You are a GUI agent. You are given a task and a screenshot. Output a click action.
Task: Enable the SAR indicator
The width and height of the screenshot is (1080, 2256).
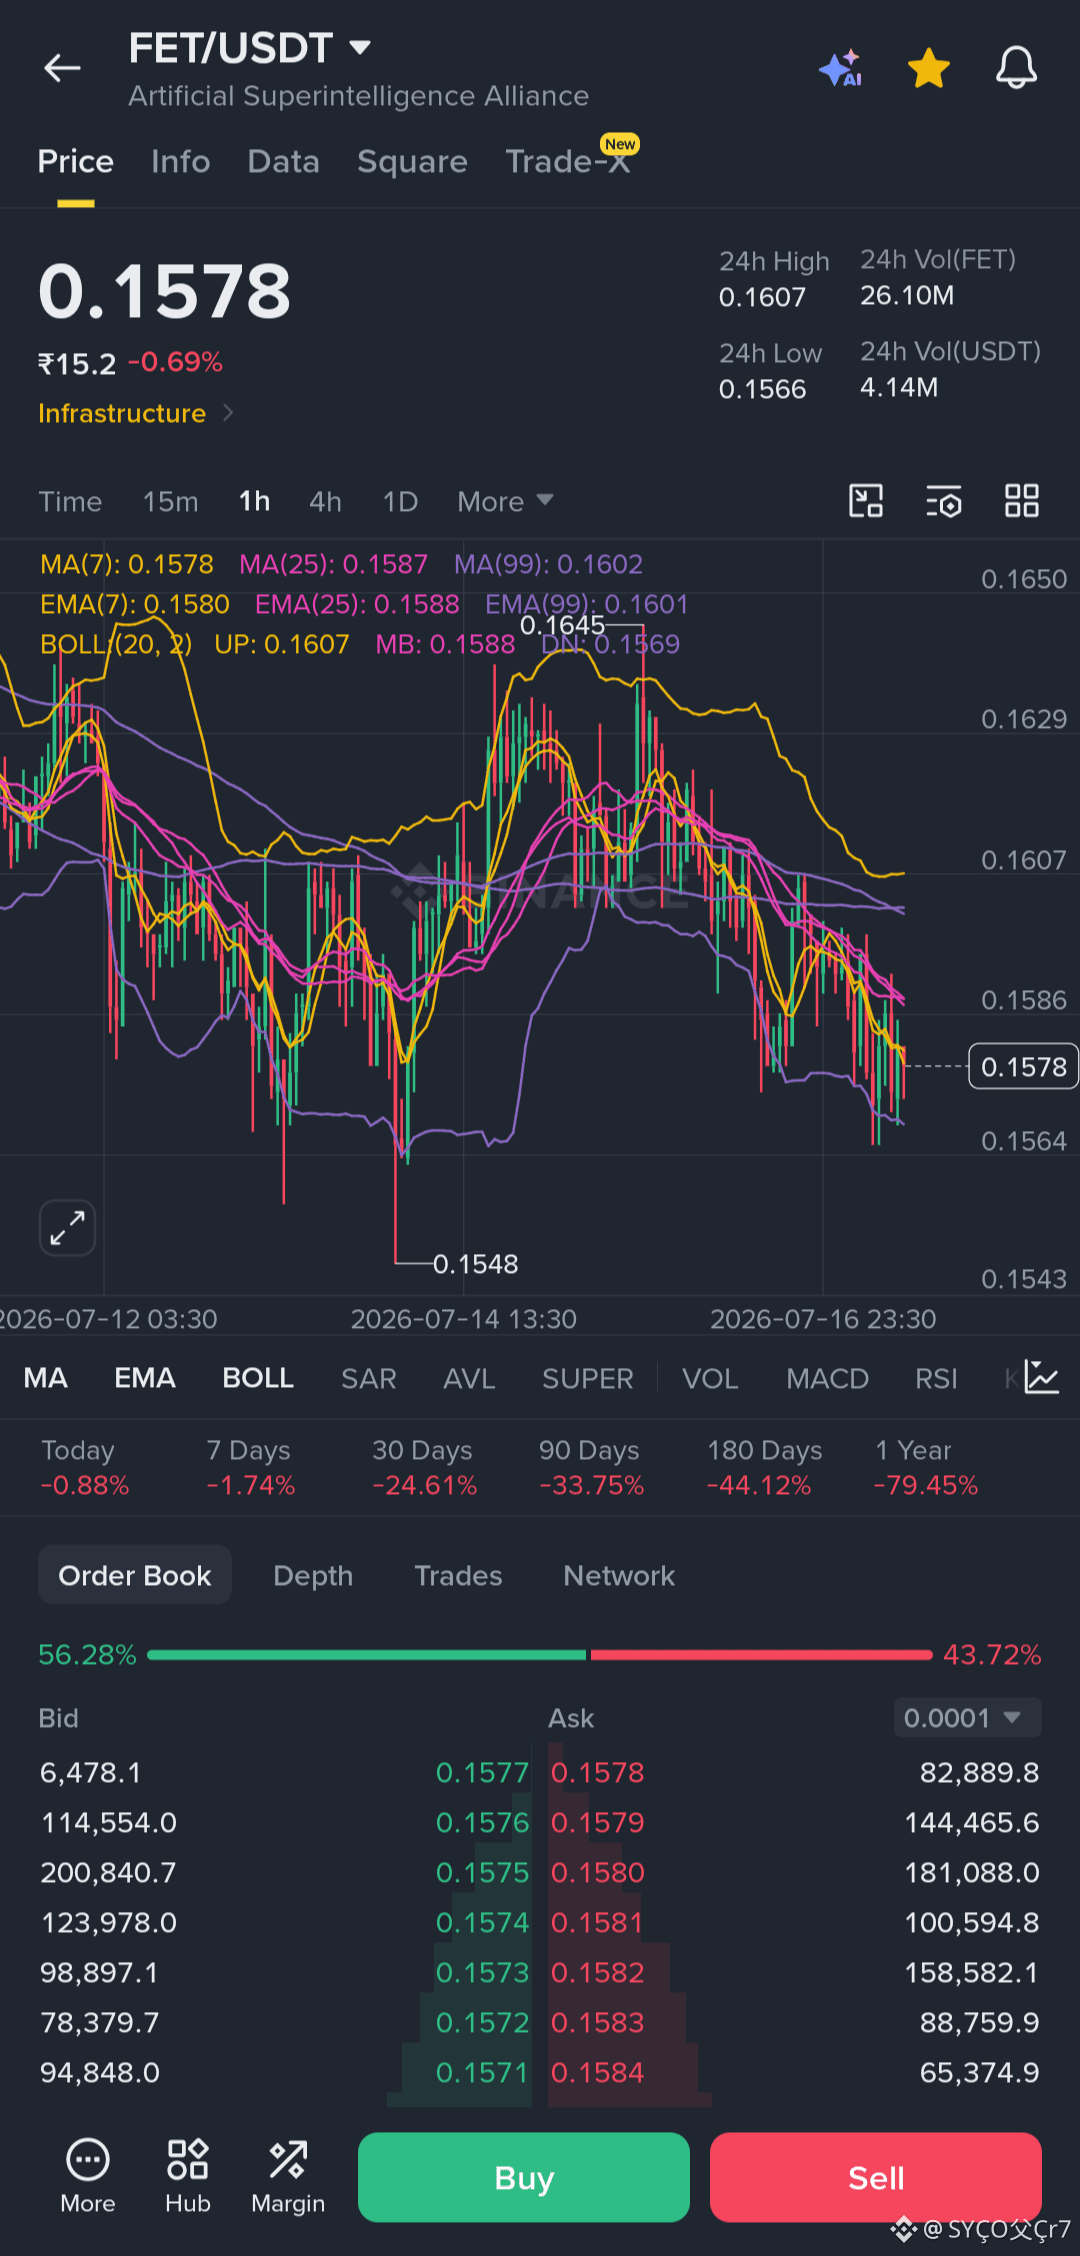pyautogui.click(x=369, y=1378)
